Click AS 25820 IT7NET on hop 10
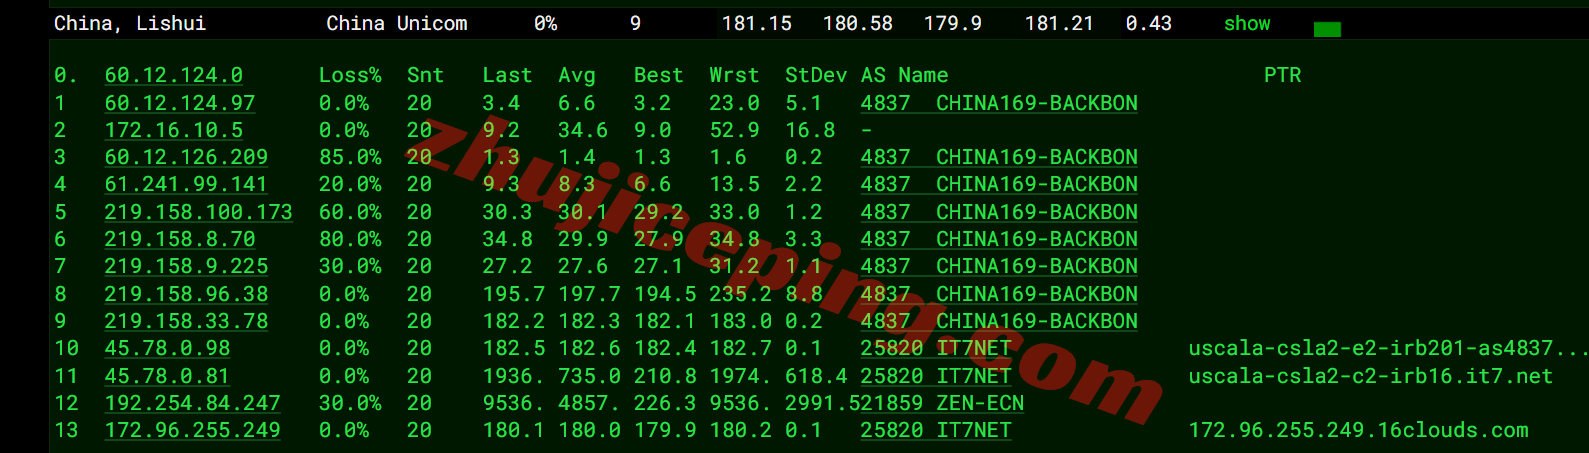Image resolution: width=1589 pixels, height=453 pixels. (x=936, y=348)
